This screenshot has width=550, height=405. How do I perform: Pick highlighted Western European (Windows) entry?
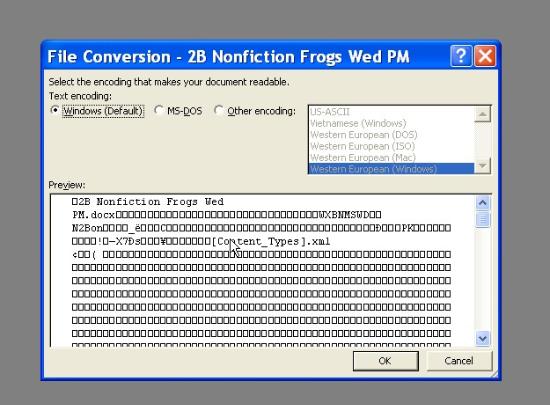click(x=391, y=169)
